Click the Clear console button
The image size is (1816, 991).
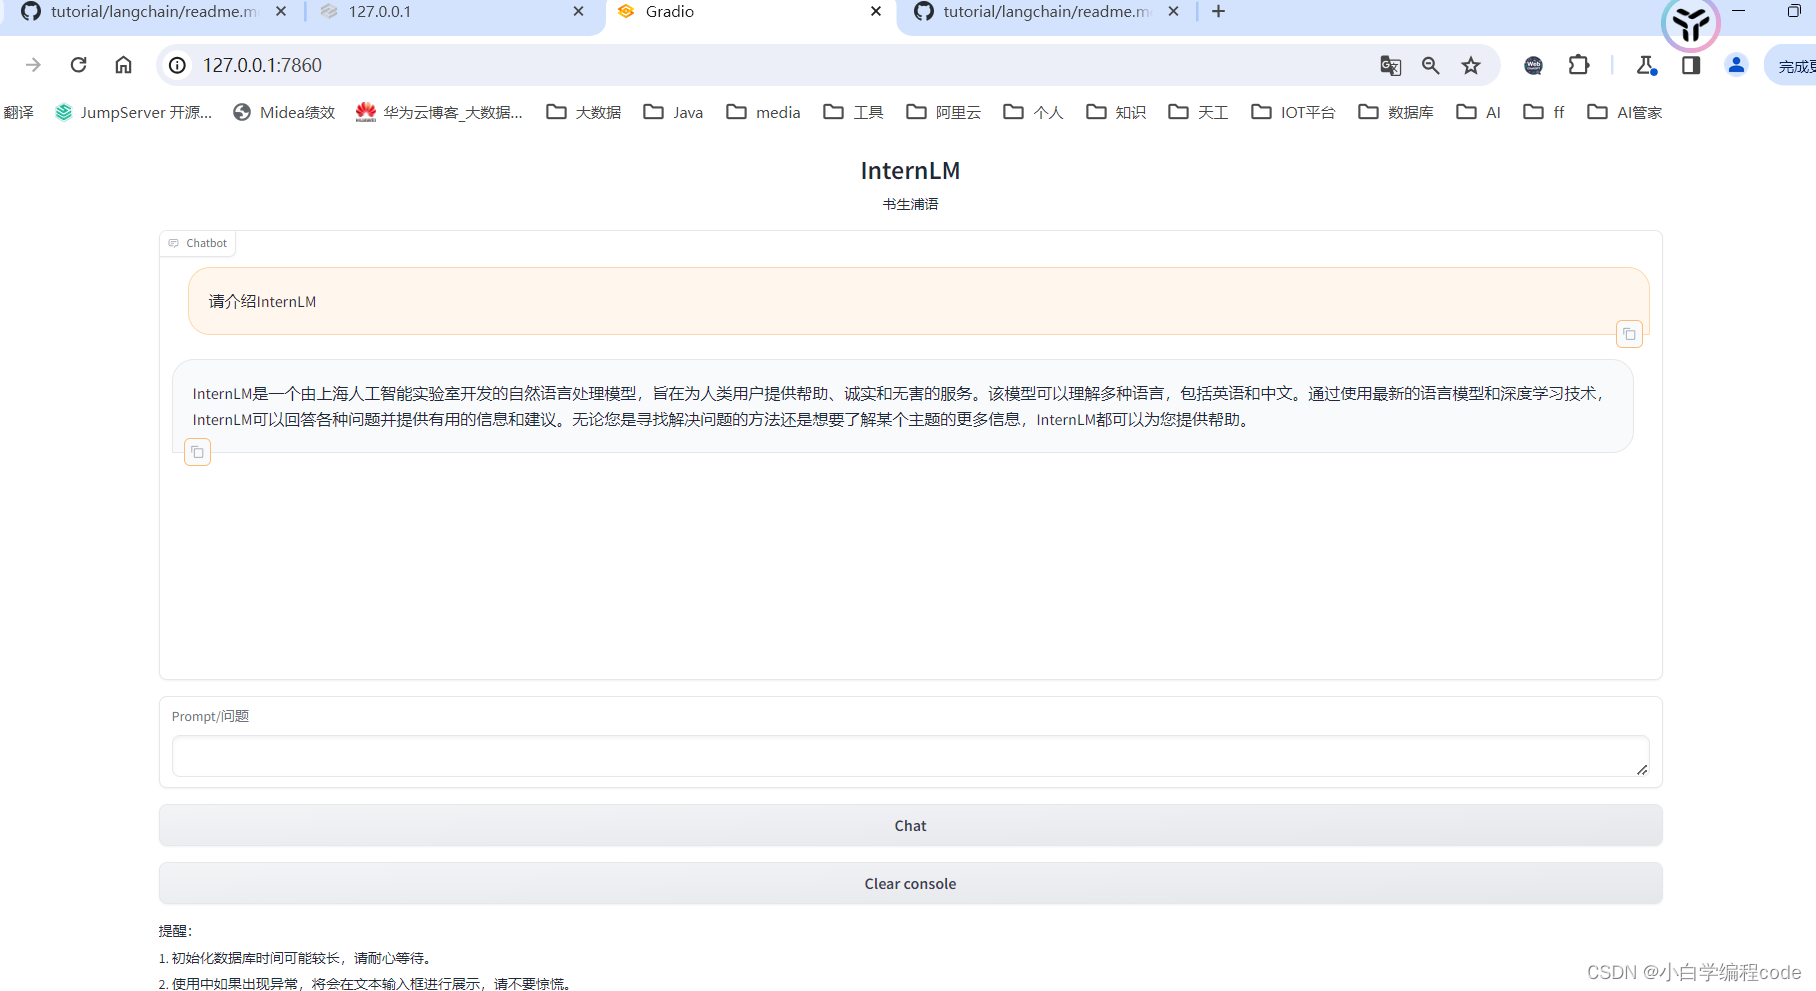[910, 884]
